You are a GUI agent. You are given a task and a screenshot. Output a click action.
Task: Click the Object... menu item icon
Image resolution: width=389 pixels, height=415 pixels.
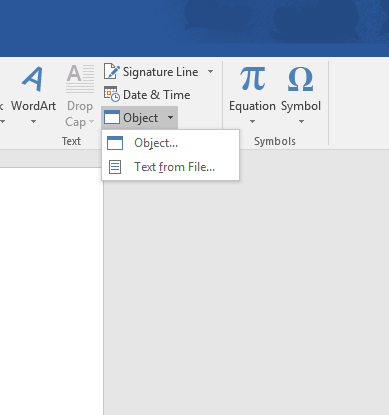coord(115,143)
